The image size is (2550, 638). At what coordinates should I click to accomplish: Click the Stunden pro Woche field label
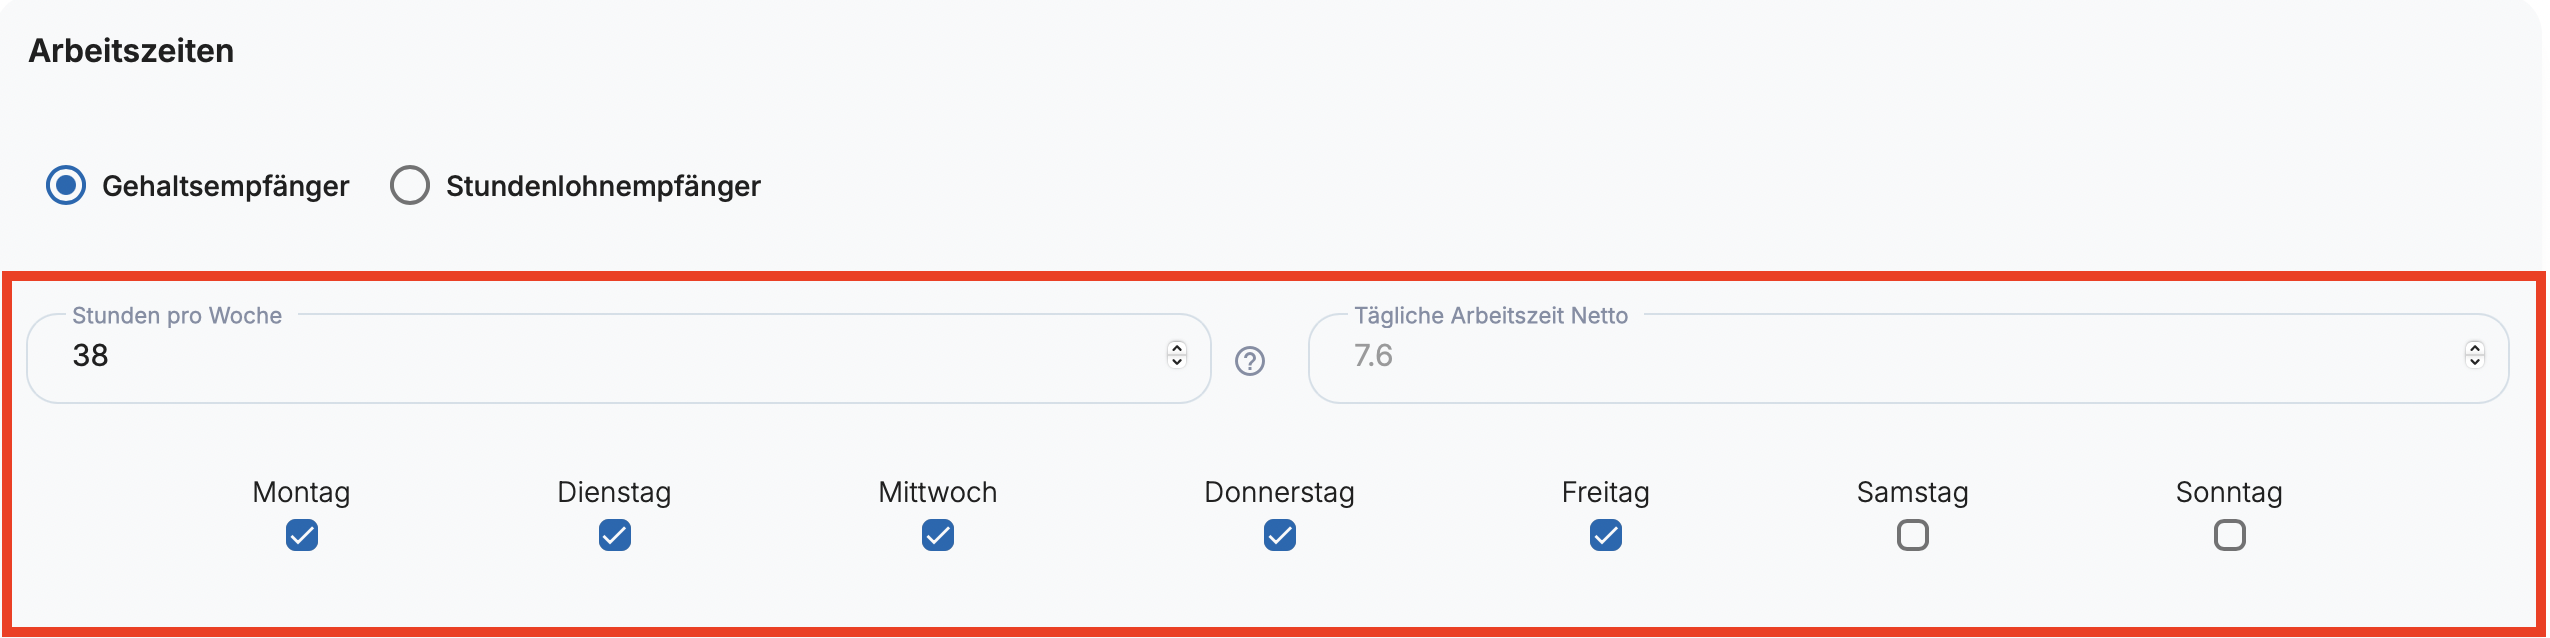(x=177, y=316)
